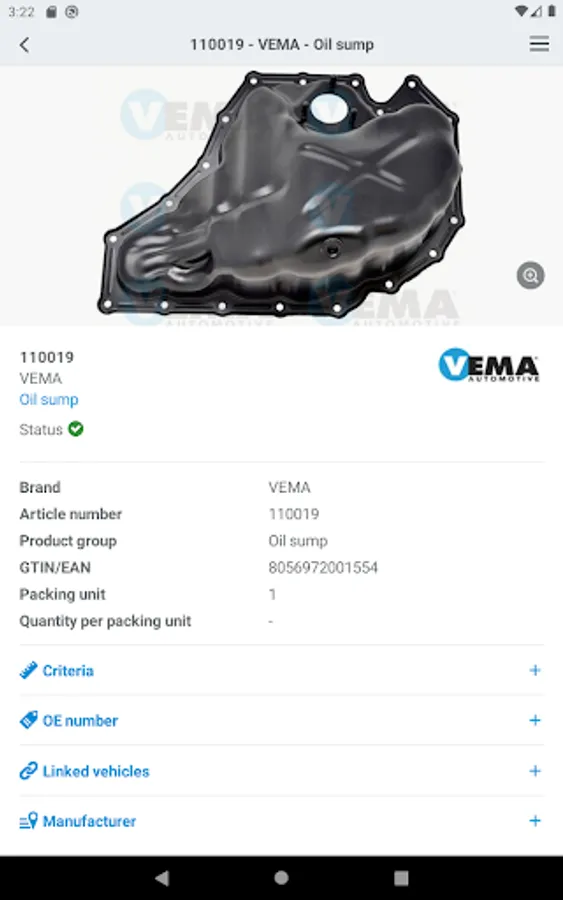
Task: Tap the magnifier zoom icon on image
Action: pyautogui.click(x=530, y=276)
